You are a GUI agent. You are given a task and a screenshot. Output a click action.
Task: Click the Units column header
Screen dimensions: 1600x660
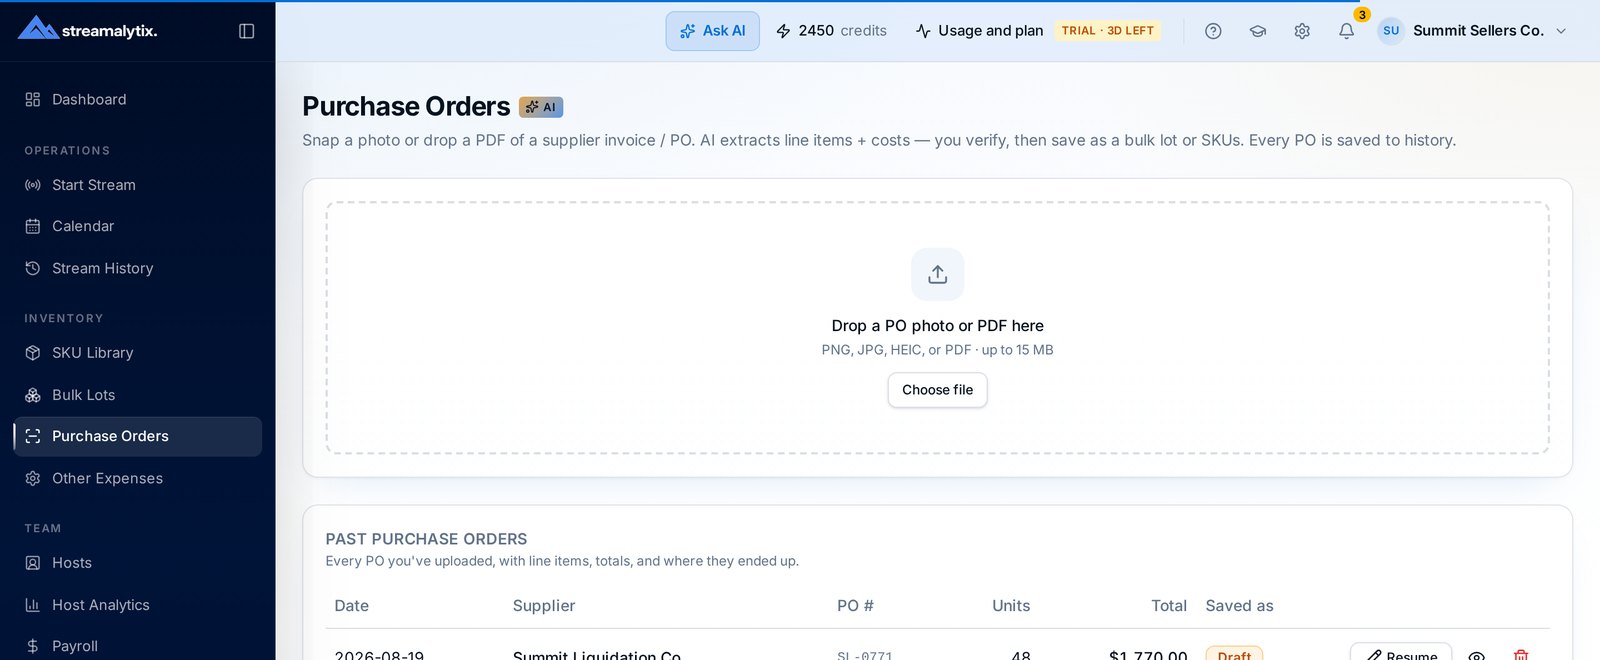tap(1011, 606)
